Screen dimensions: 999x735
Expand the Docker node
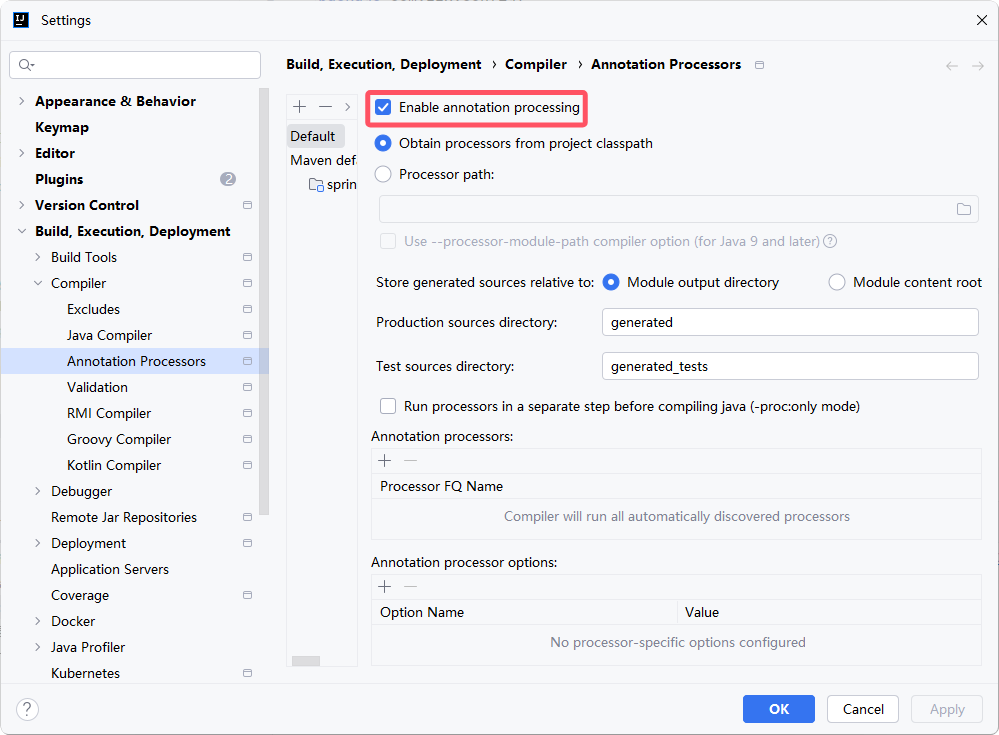38,621
